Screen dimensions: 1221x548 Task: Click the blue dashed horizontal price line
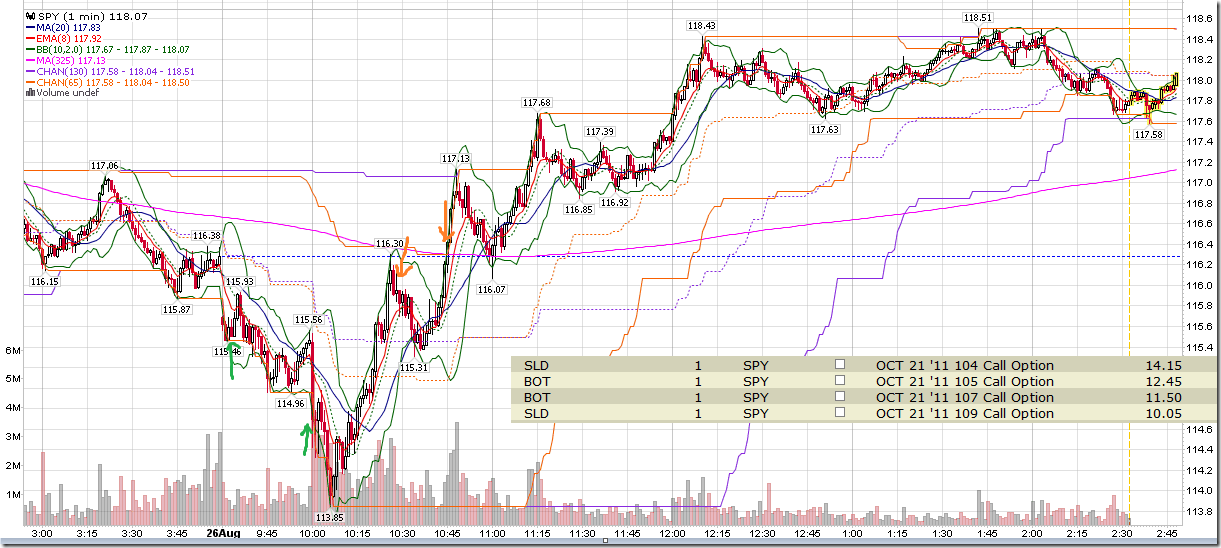(x=600, y=257)
